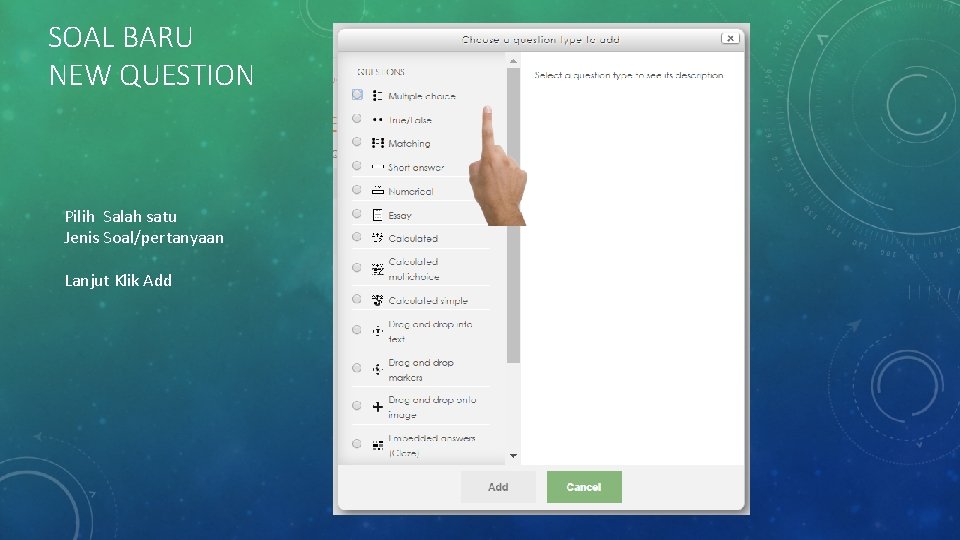The height and width of the screenshot is (540, 960).
Task: Click the Multiple choice question icon
Action: (378, 96)
